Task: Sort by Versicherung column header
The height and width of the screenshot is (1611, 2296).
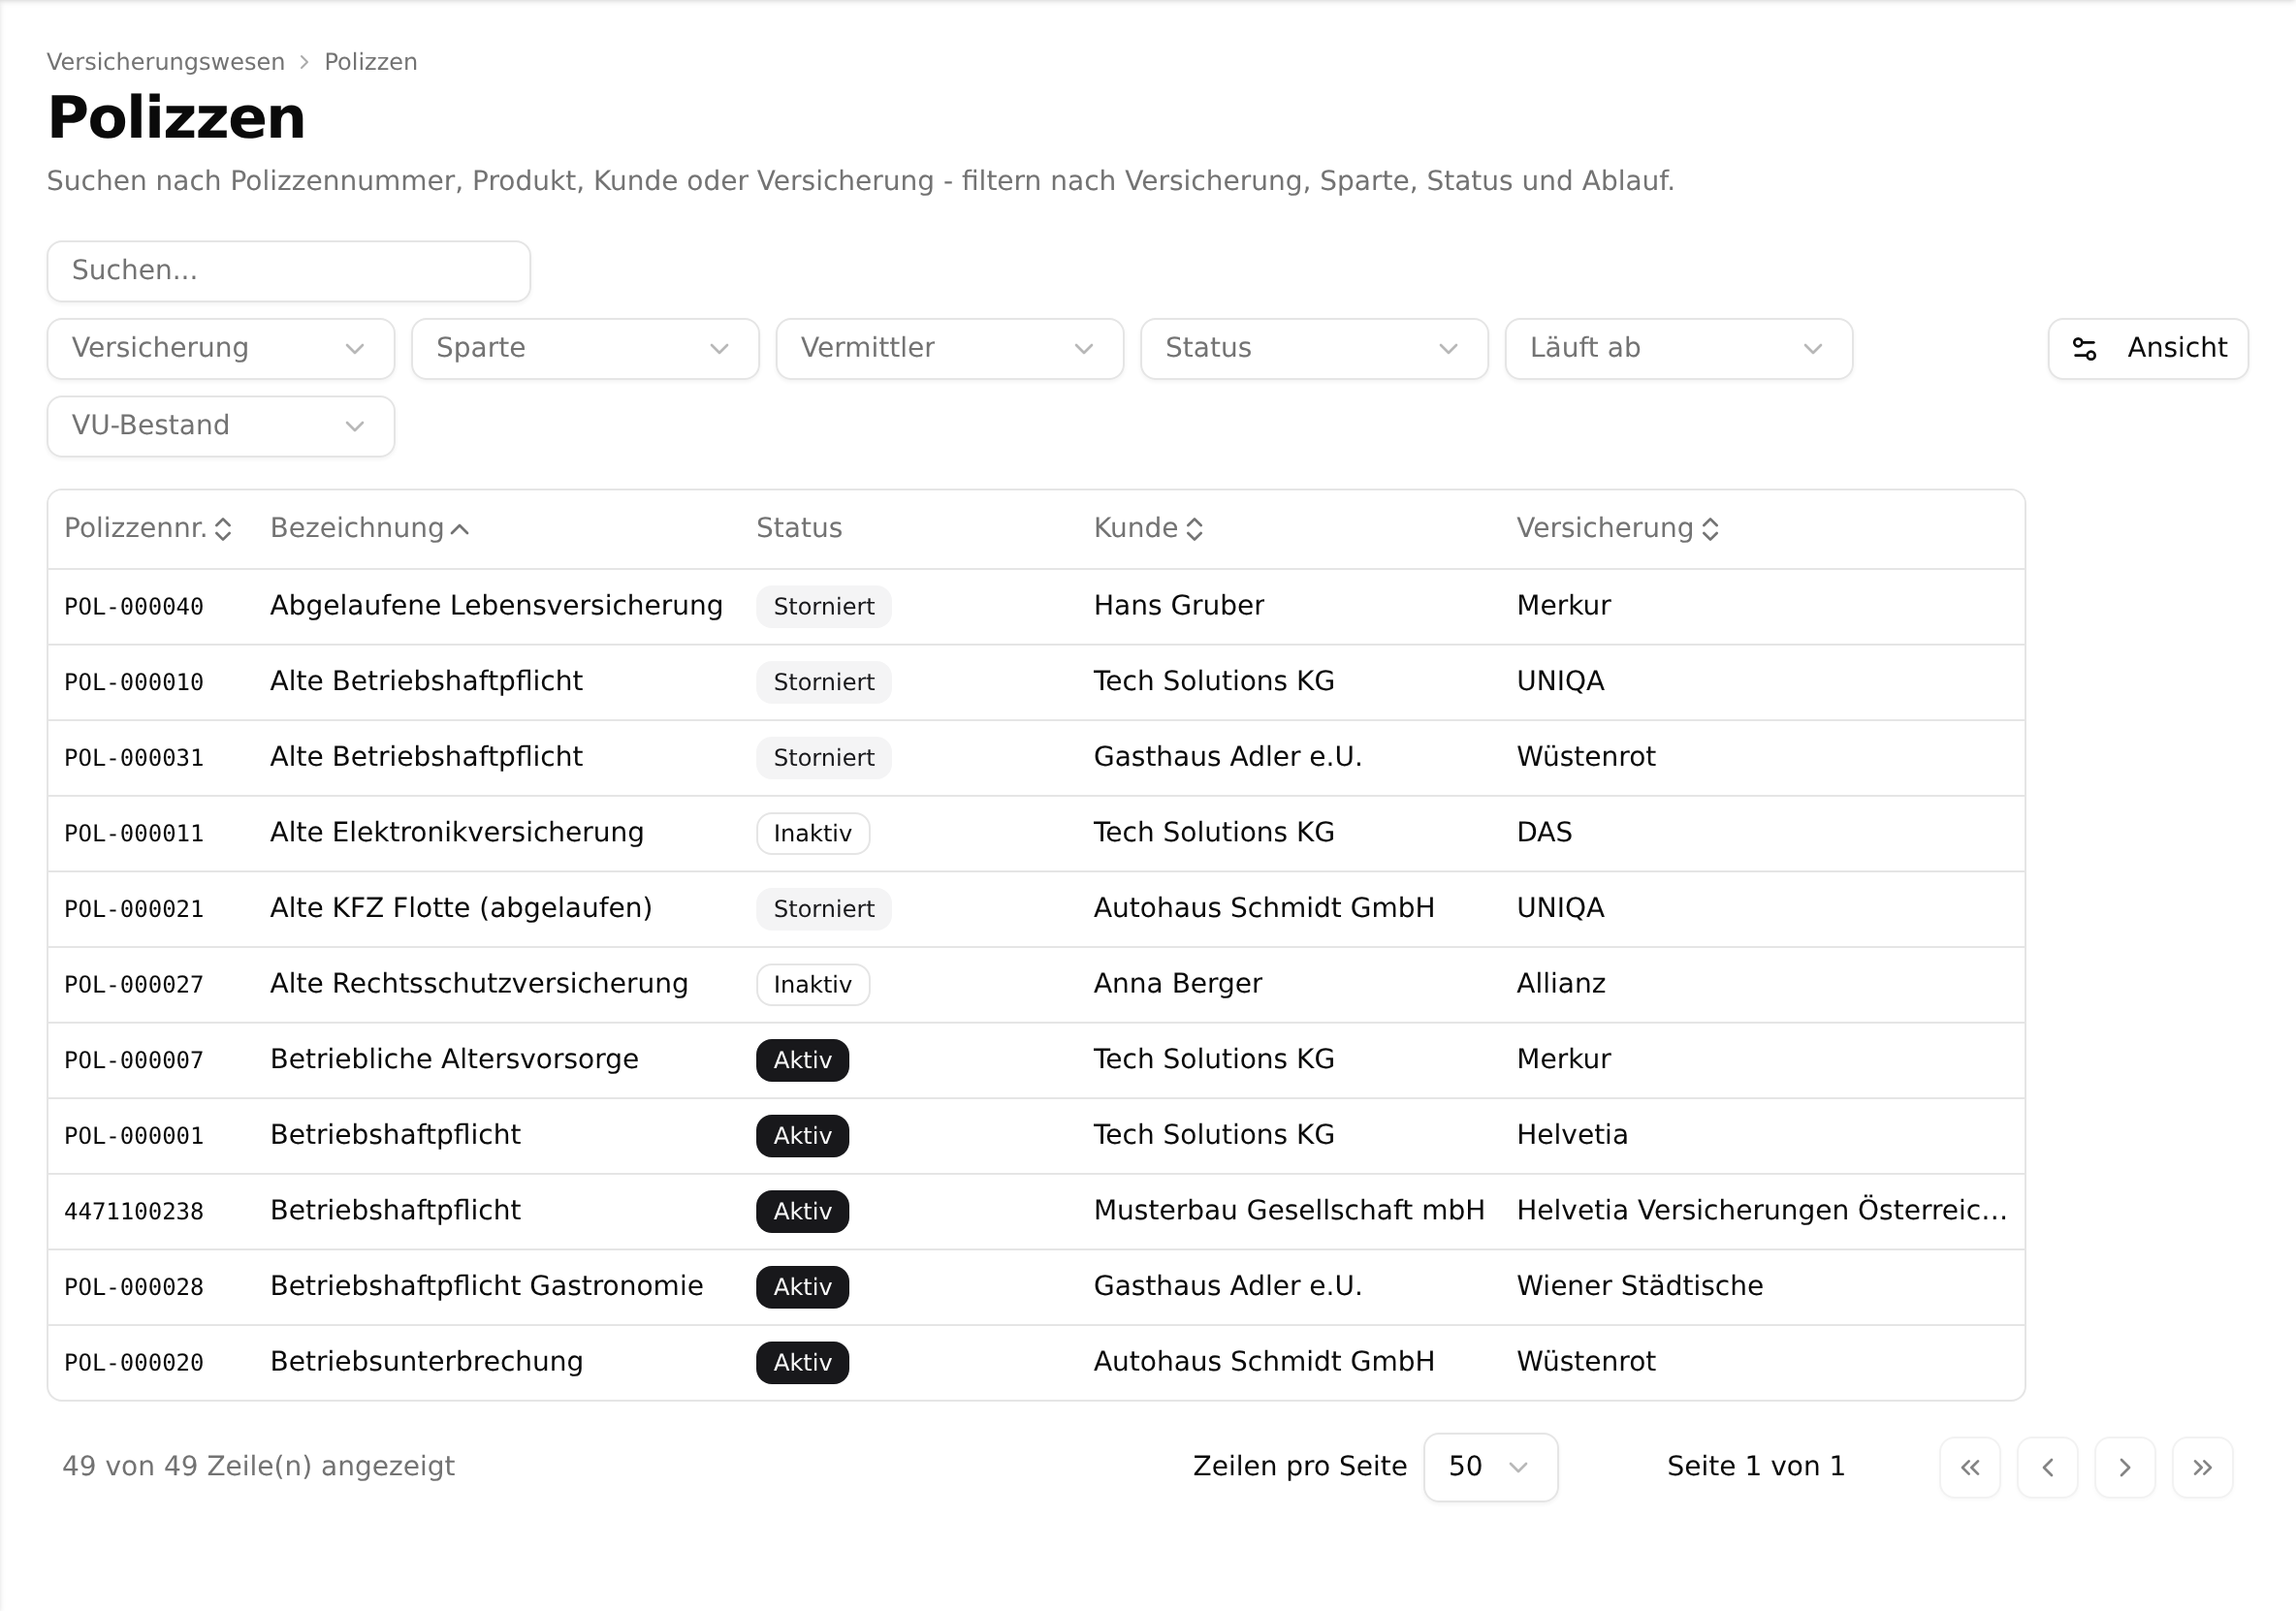Action: (x=1617, y=528)
